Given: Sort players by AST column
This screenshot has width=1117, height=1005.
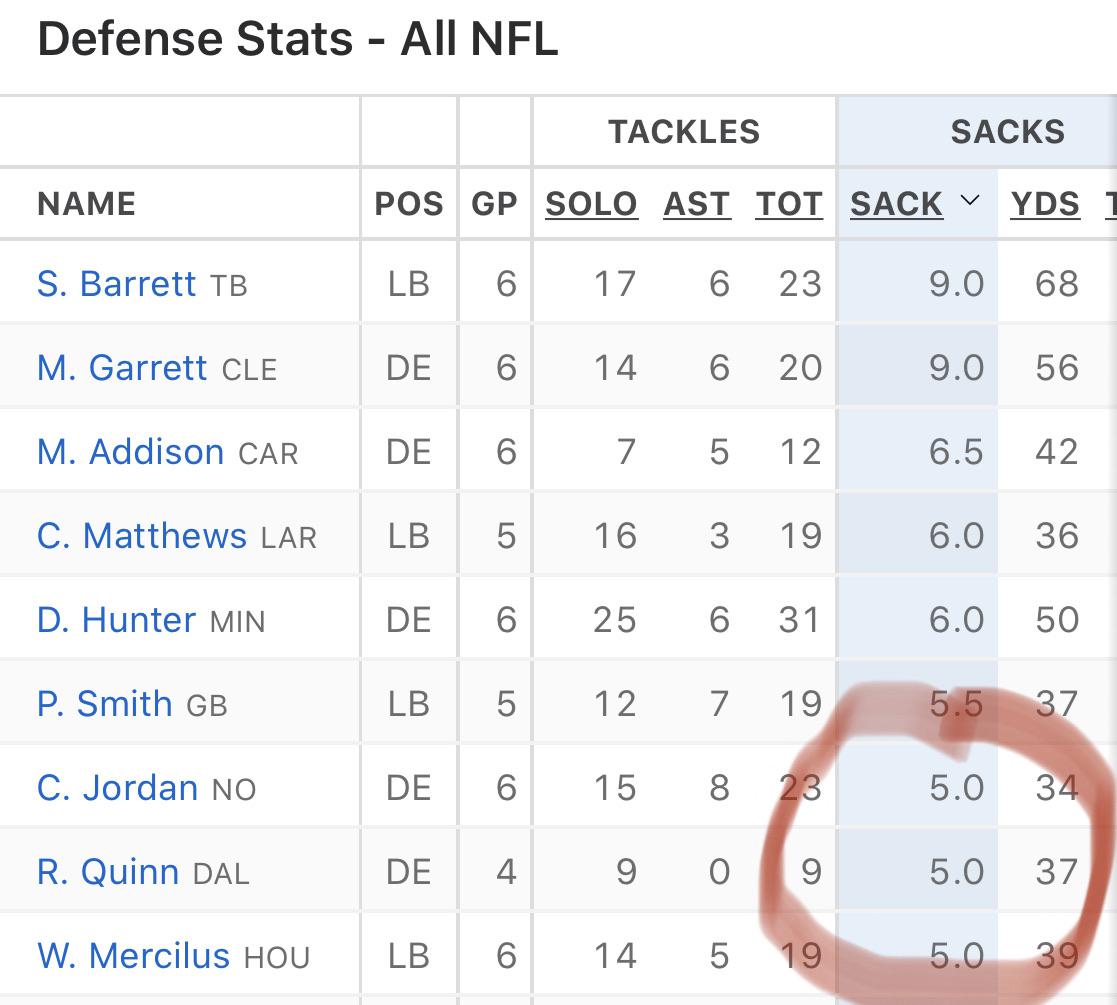Looking at the screenshot, I should (697, 203).
